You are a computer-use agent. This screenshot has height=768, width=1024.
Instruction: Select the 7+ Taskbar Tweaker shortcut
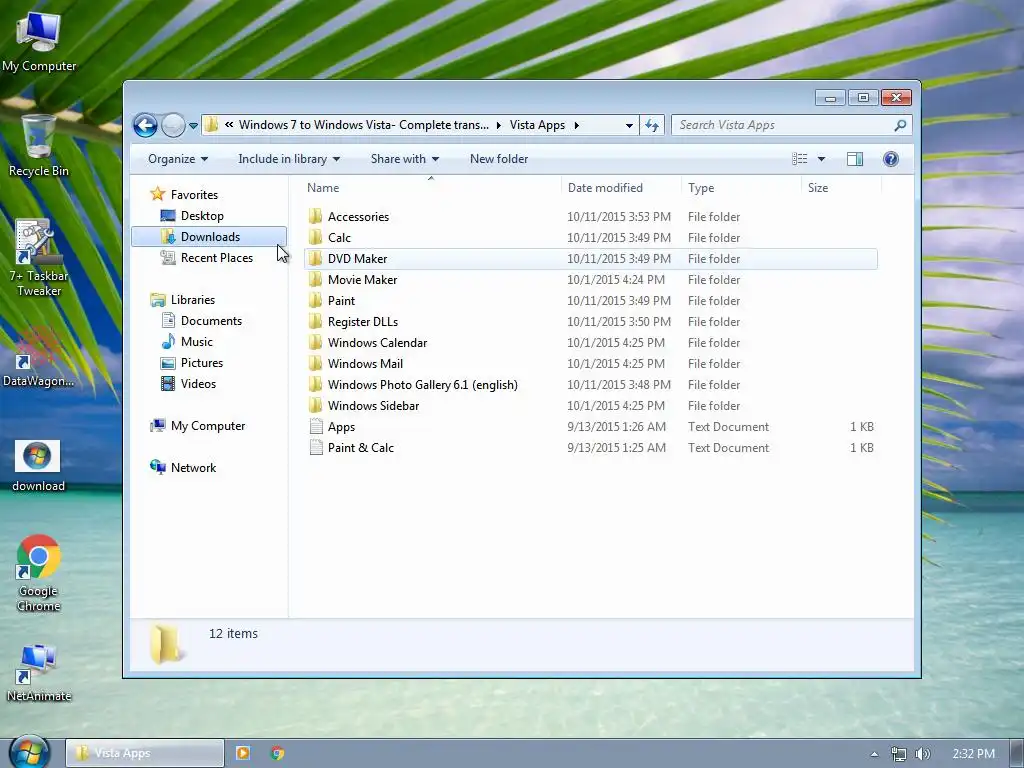(x=39, y=259)
